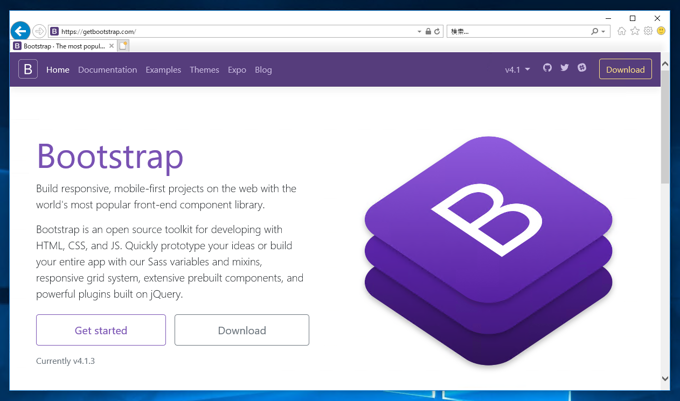
Task: Go to Home in the navbar
Action: tap(58, 70)
